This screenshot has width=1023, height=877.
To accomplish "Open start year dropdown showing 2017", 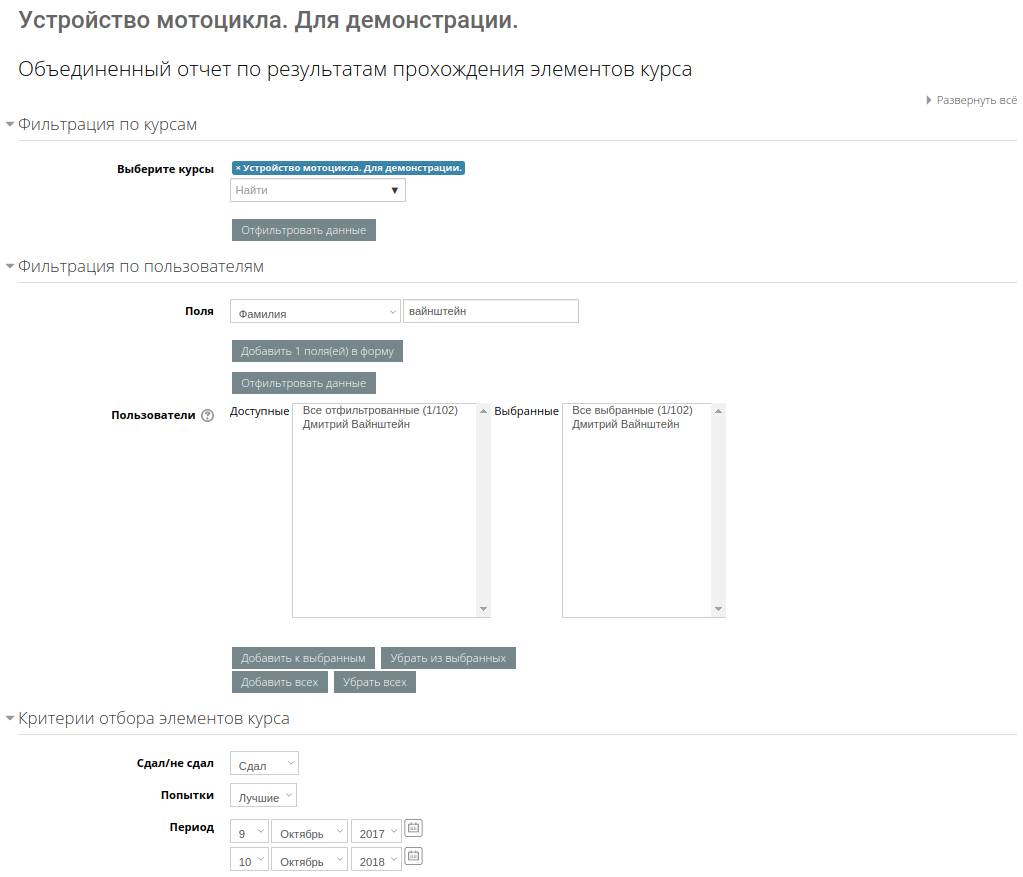I will pos(376,832).
